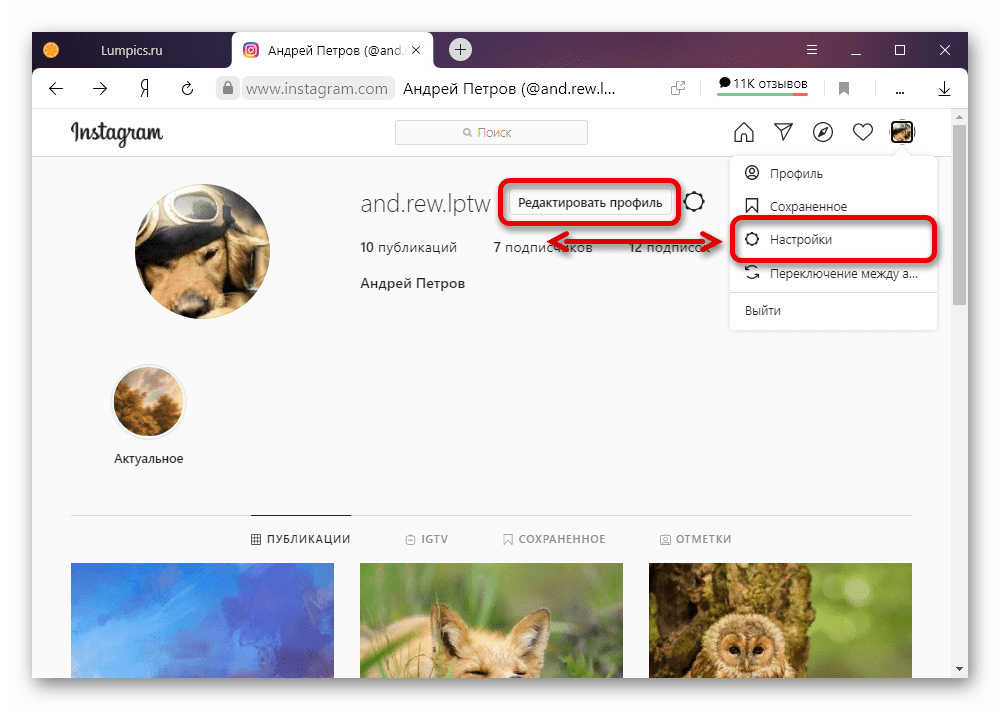Reload the page in browser toolbar
The width and height of the screenshot is (1000, 710).
(x=187, y=89)
